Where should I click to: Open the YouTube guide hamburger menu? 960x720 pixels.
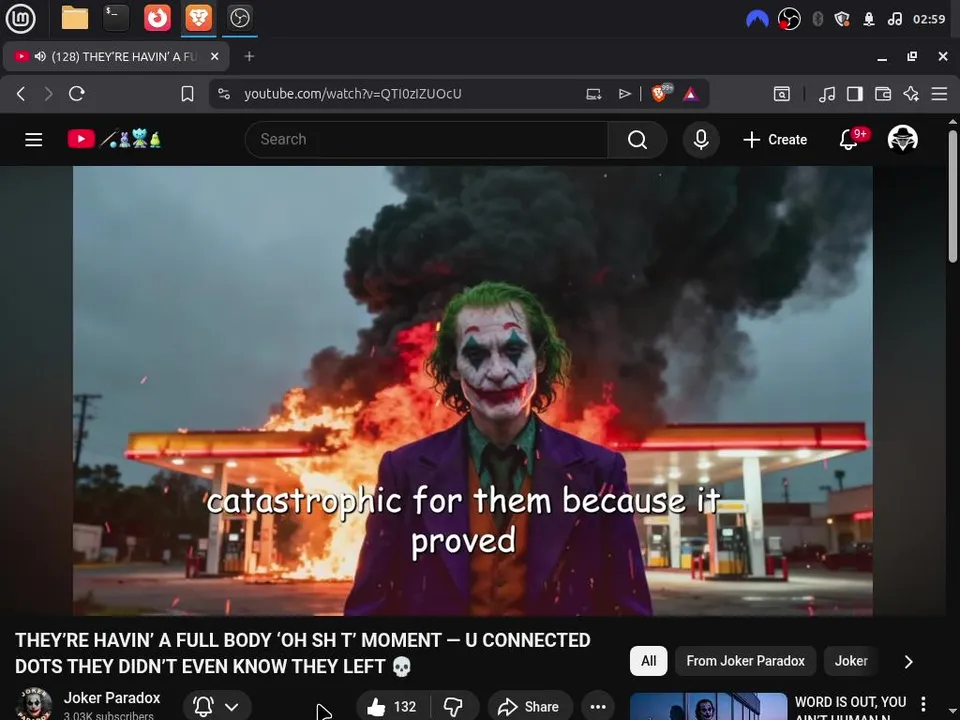pos(34,140)
